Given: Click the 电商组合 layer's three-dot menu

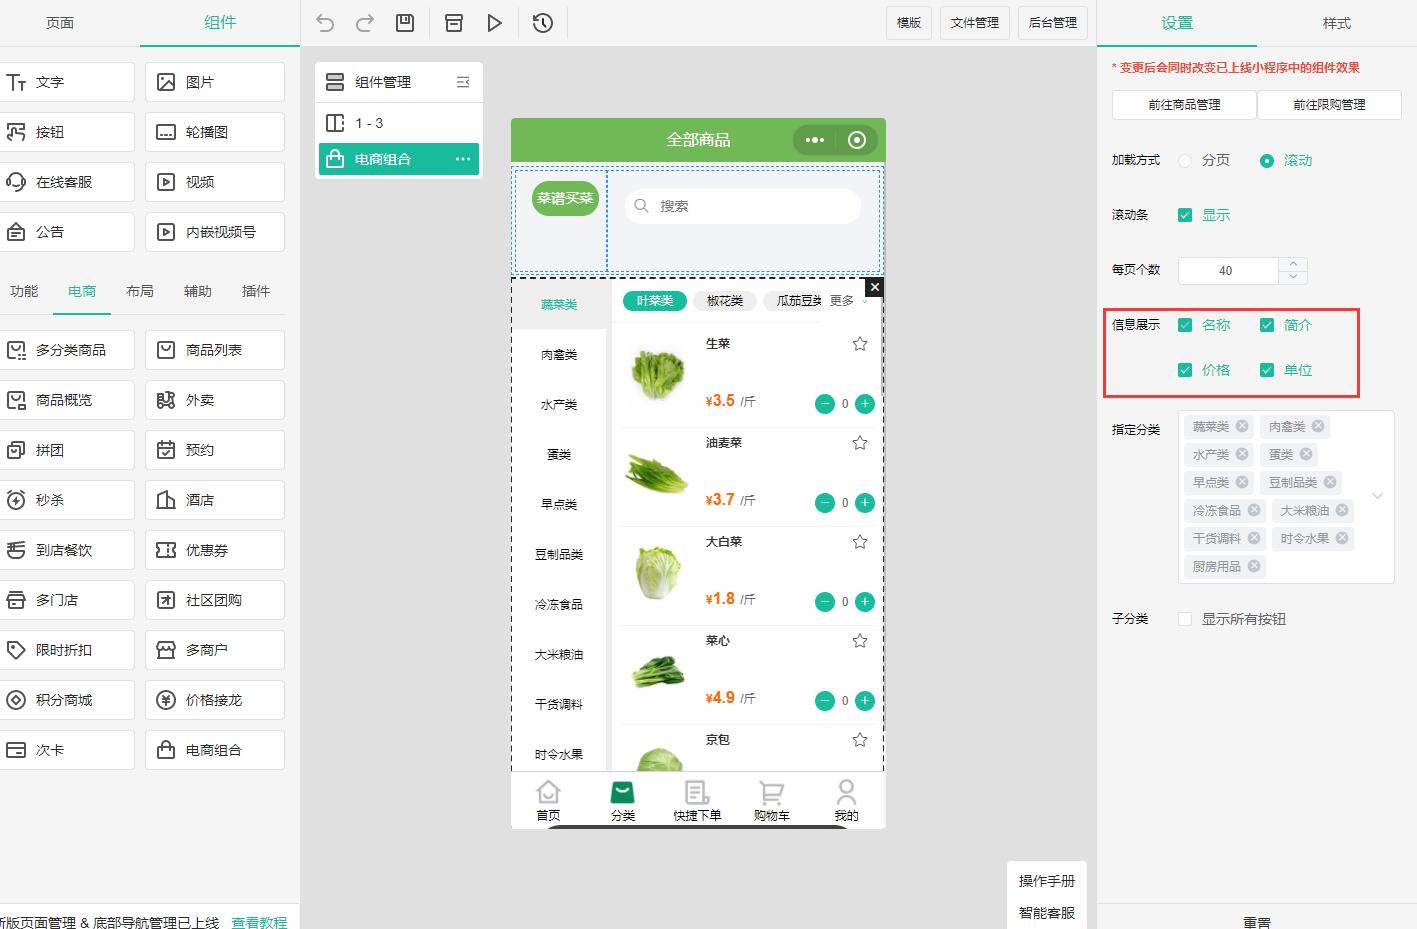Looking at the screenshot, I should click(x=463, y=159).
